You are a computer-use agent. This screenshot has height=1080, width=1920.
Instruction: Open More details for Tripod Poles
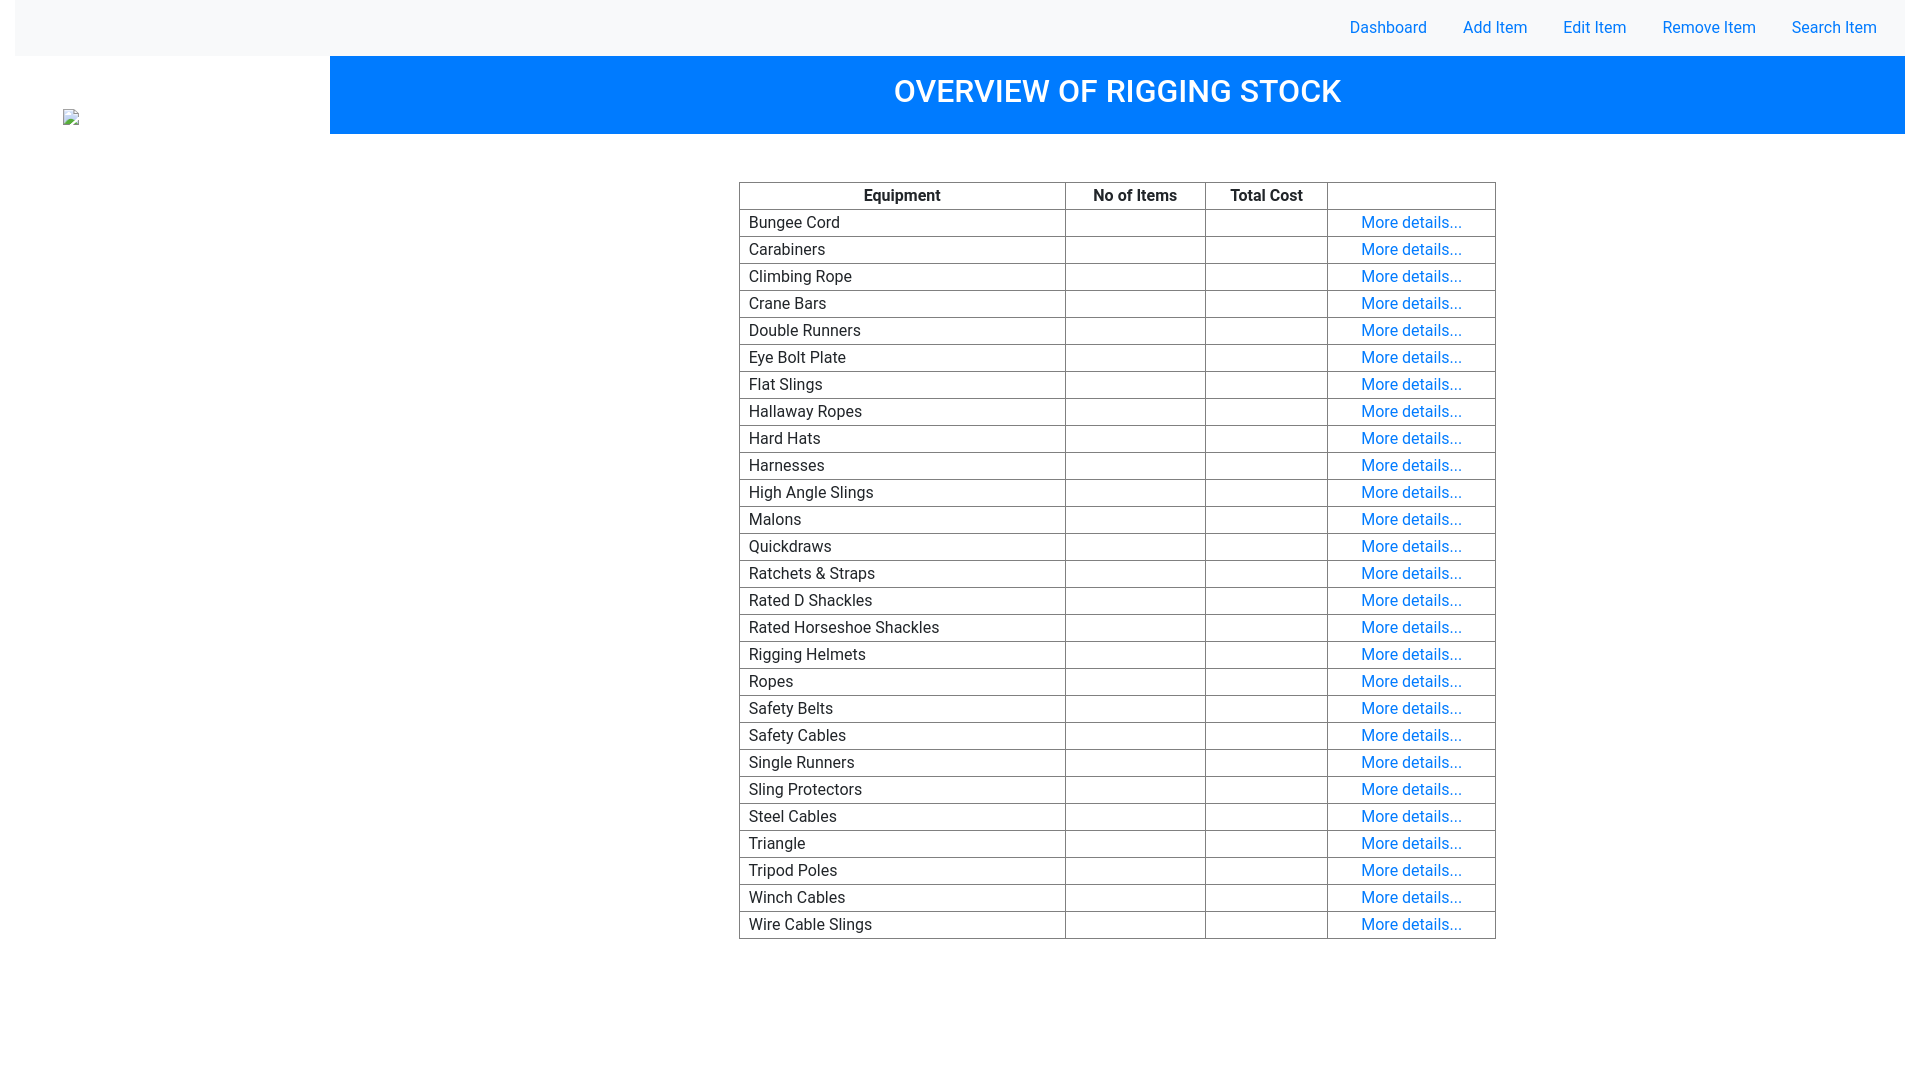pos(1411,871)
